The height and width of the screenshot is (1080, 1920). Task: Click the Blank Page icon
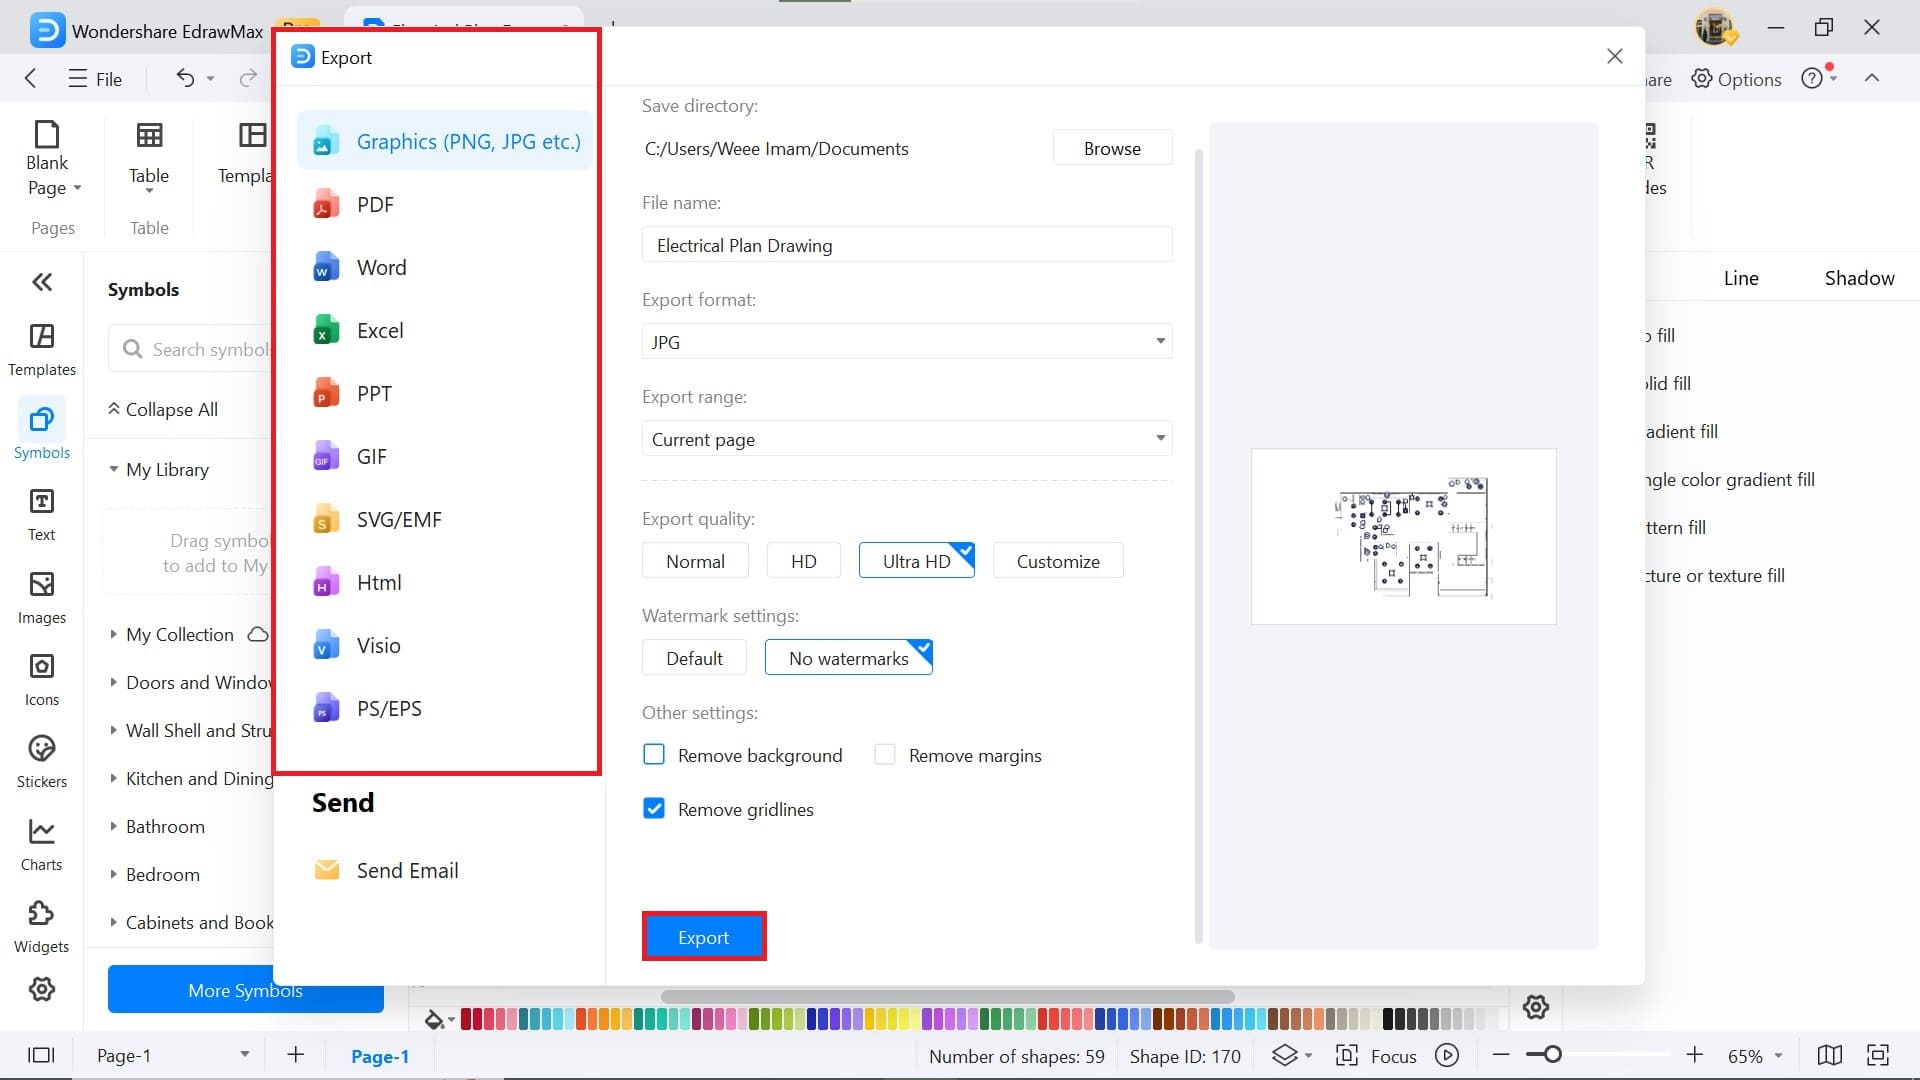47,134
